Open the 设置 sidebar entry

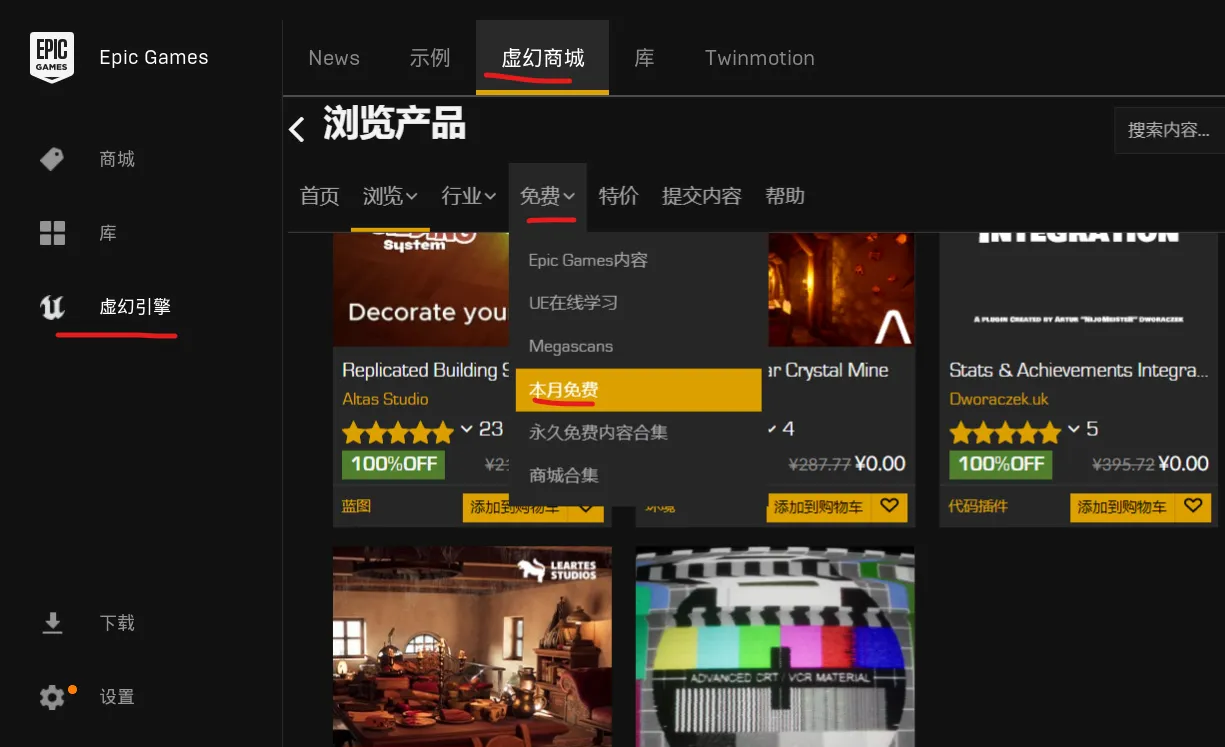pyautogui.click(x=117, y=697)
